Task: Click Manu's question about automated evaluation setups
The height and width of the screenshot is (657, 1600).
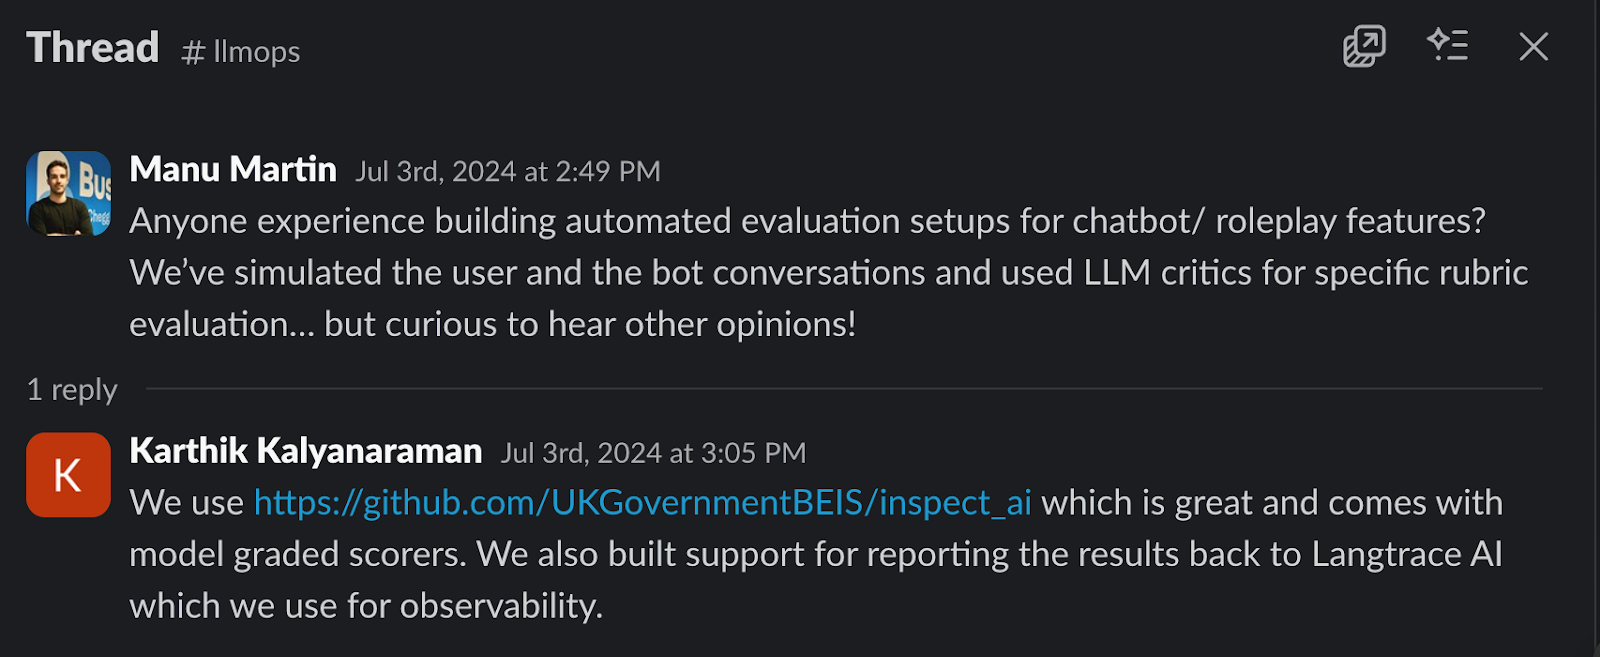Action: coord(700,271)
